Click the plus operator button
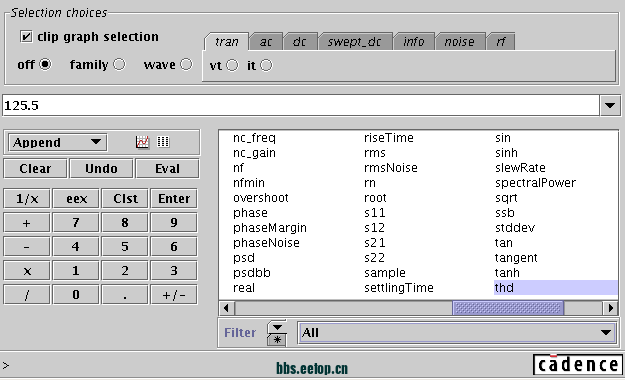The width and height of the screenshot is (625, 380). [27, 223]
